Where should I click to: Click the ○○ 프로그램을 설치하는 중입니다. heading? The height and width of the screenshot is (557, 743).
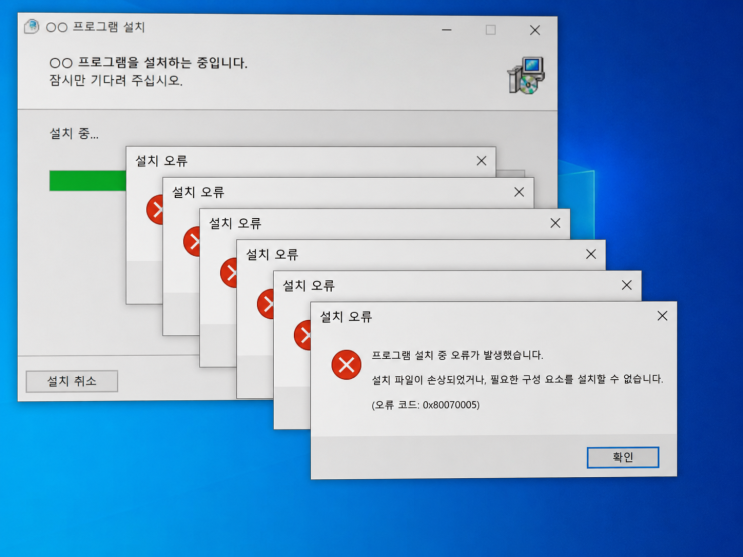pyautogui.click(x=148, y=63)
